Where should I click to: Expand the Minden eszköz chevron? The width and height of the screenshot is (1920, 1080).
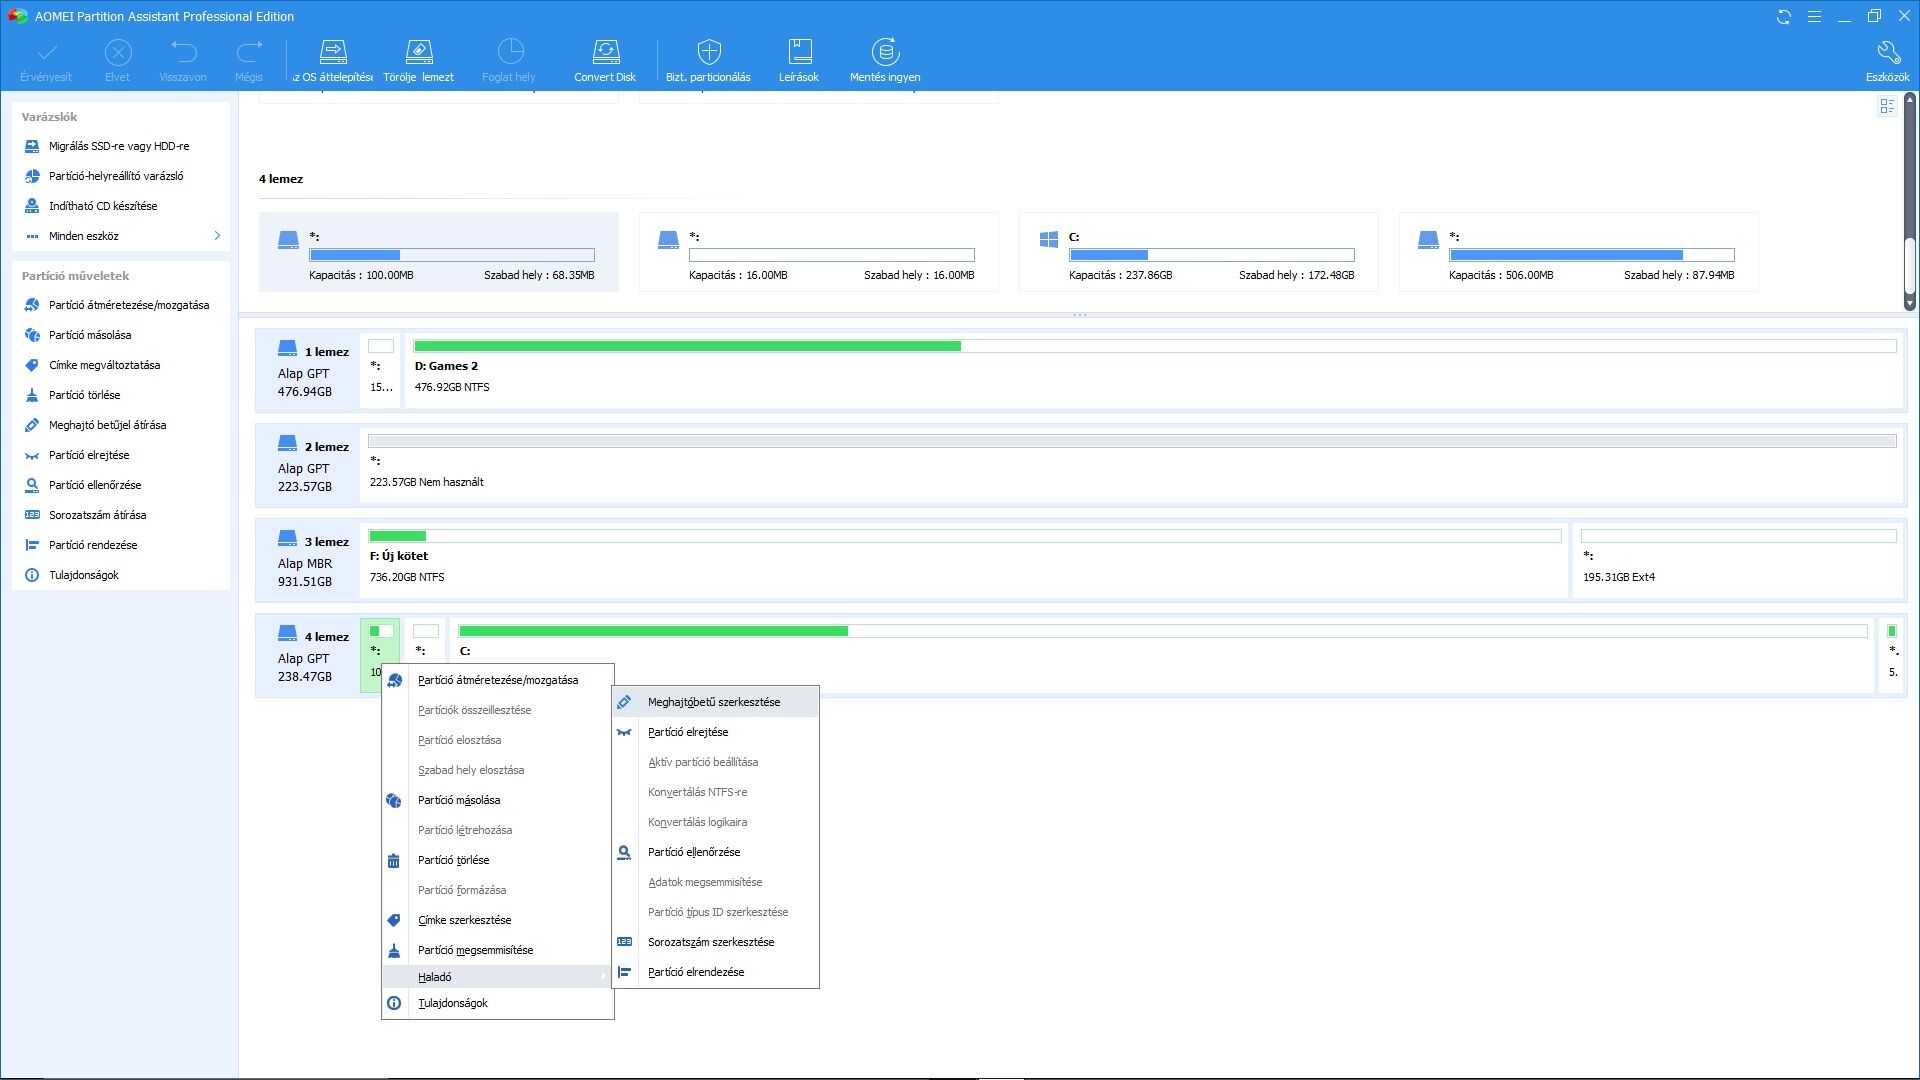(217, 236)
